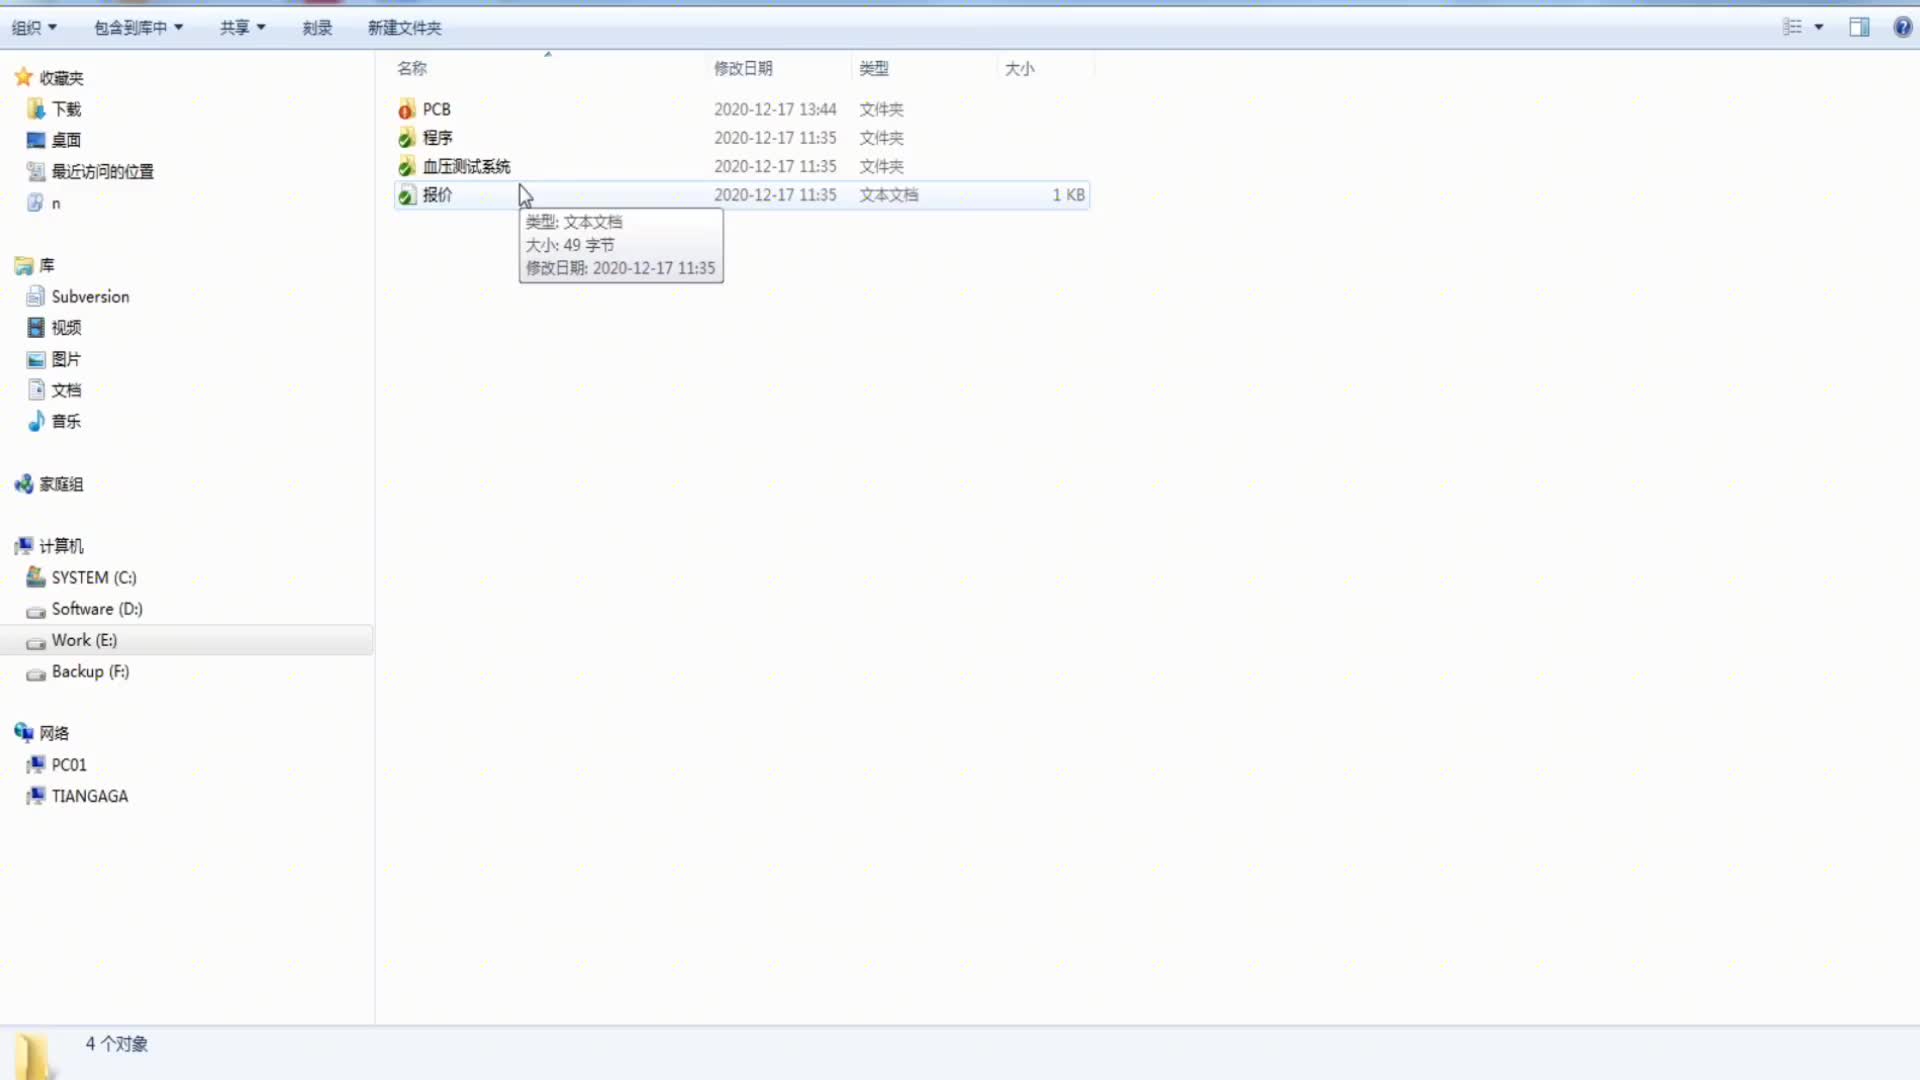Screen dimensions: 1920x1080
Task: Open the 共享 dropdown menu
Action: point(242,27)
